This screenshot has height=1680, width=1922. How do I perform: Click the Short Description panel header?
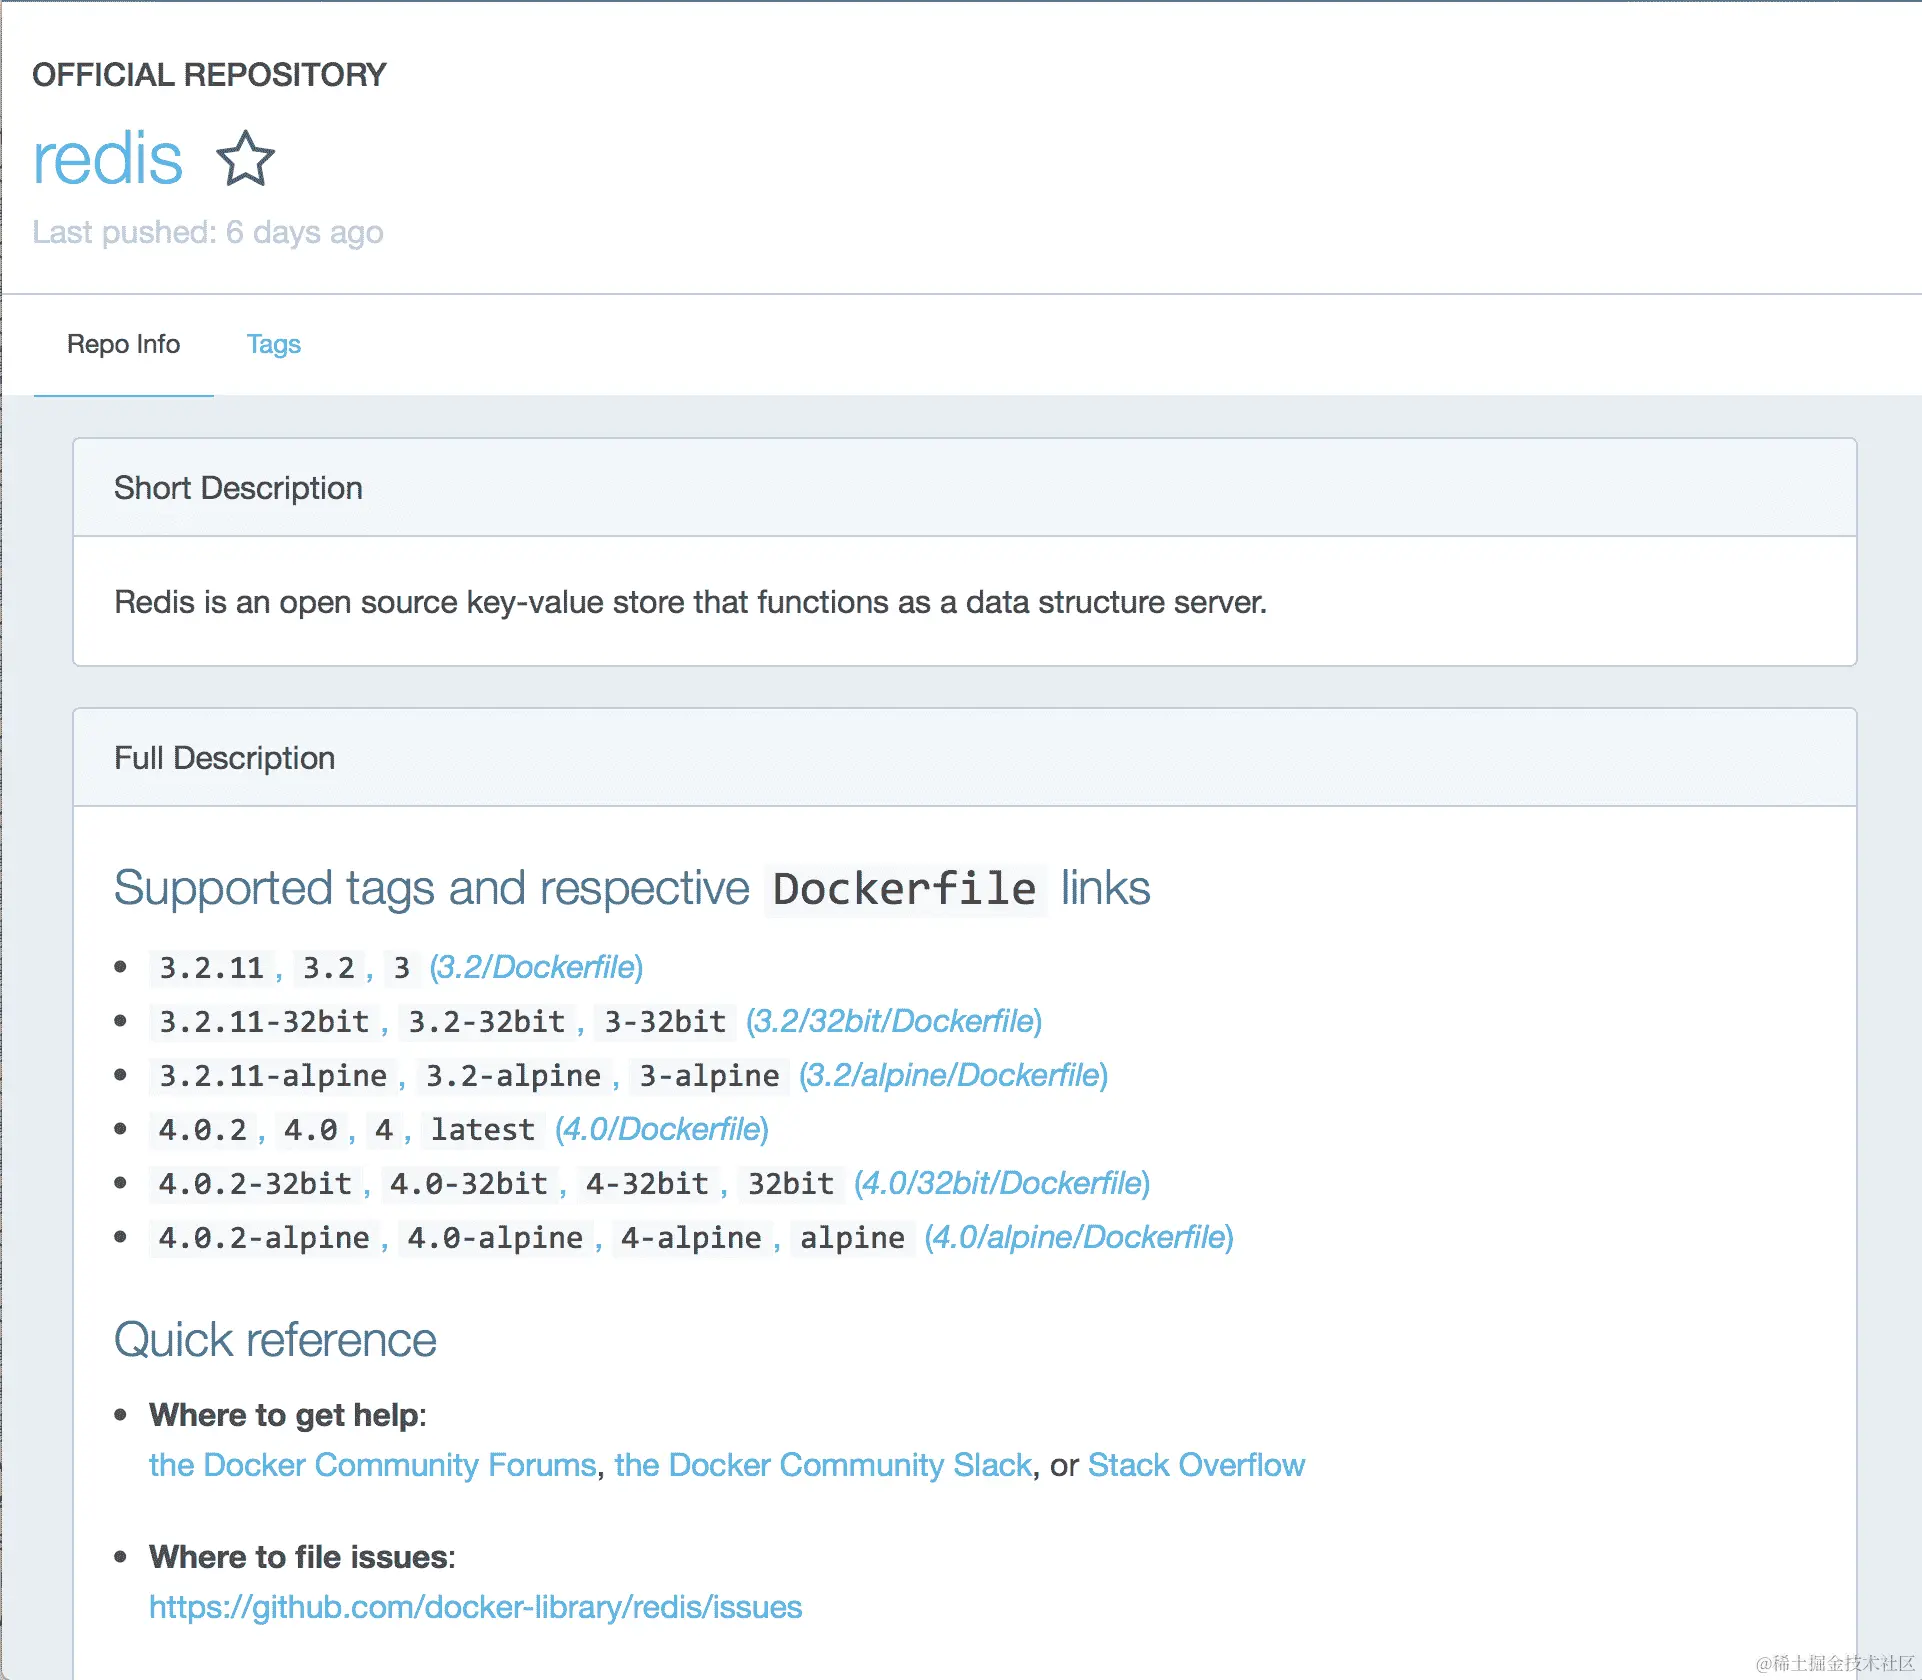pos(238,488)
